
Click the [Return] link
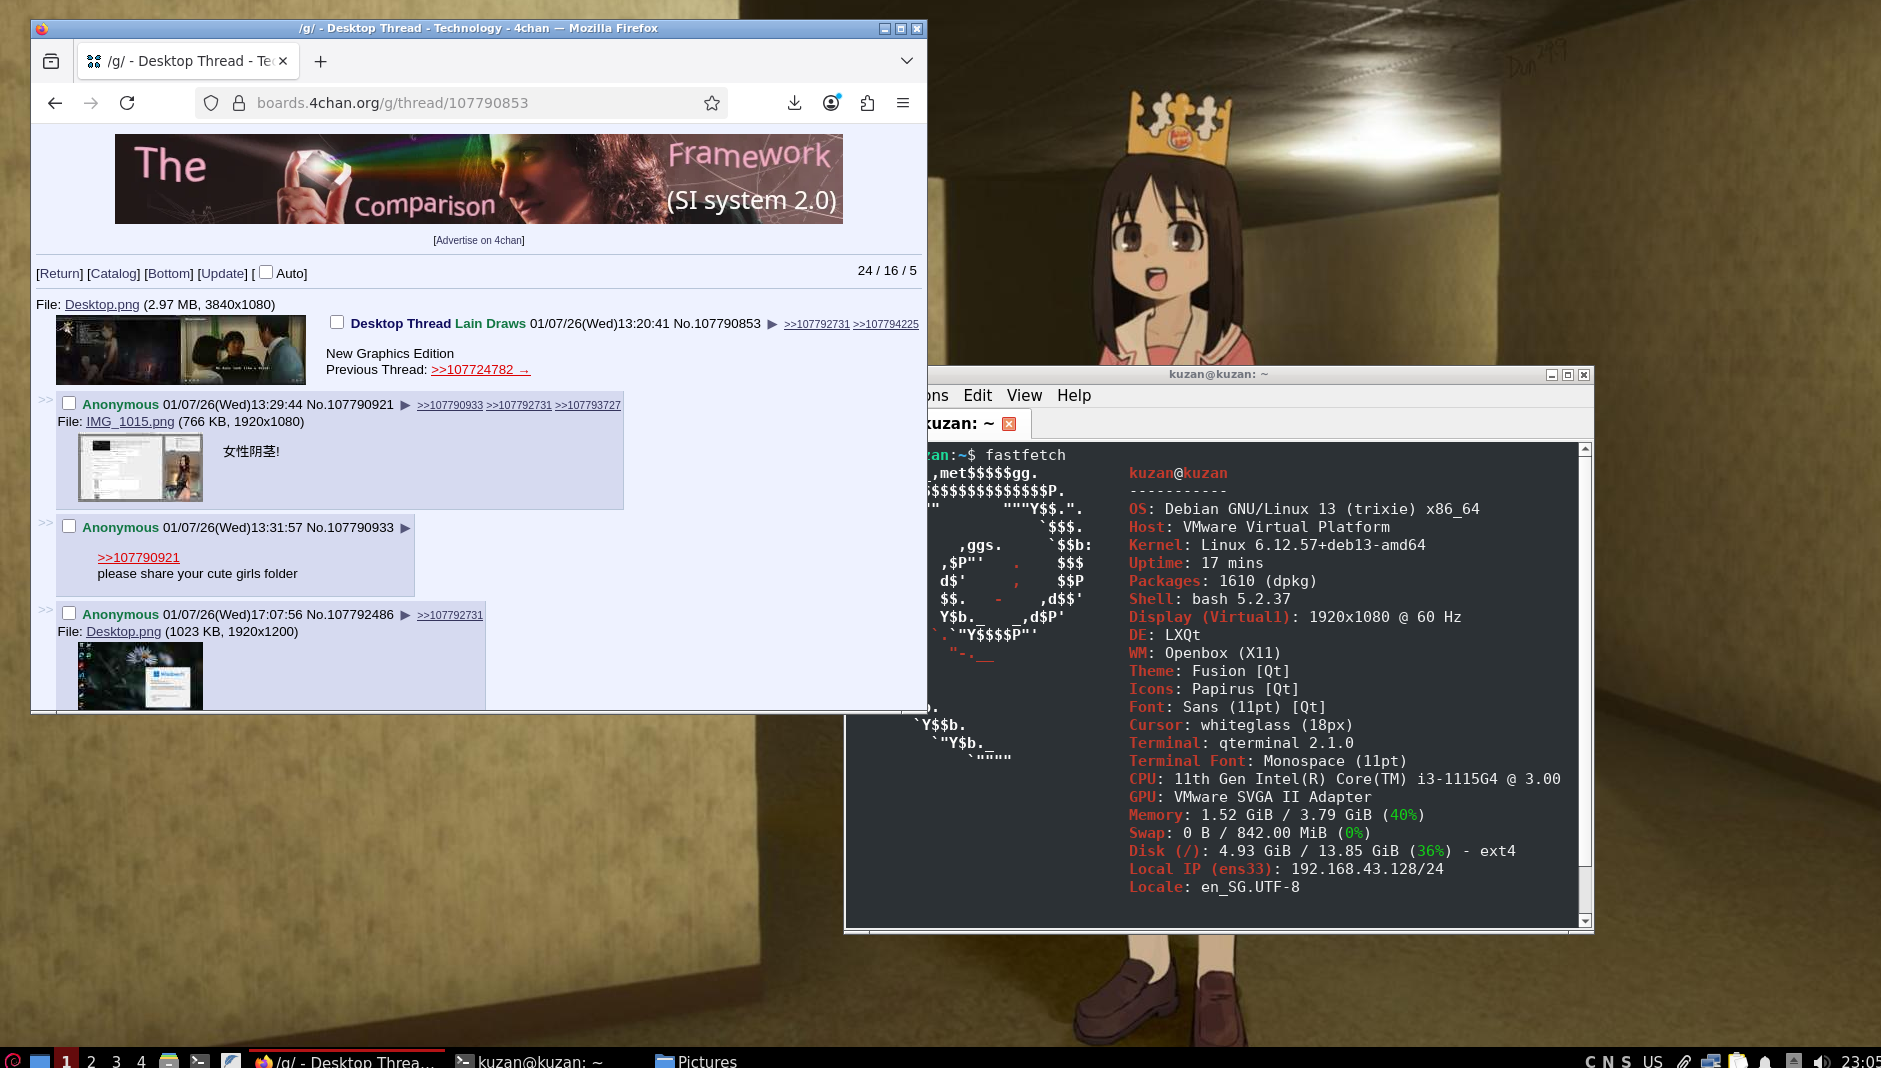pyautogui.click(x=60, y=274)
